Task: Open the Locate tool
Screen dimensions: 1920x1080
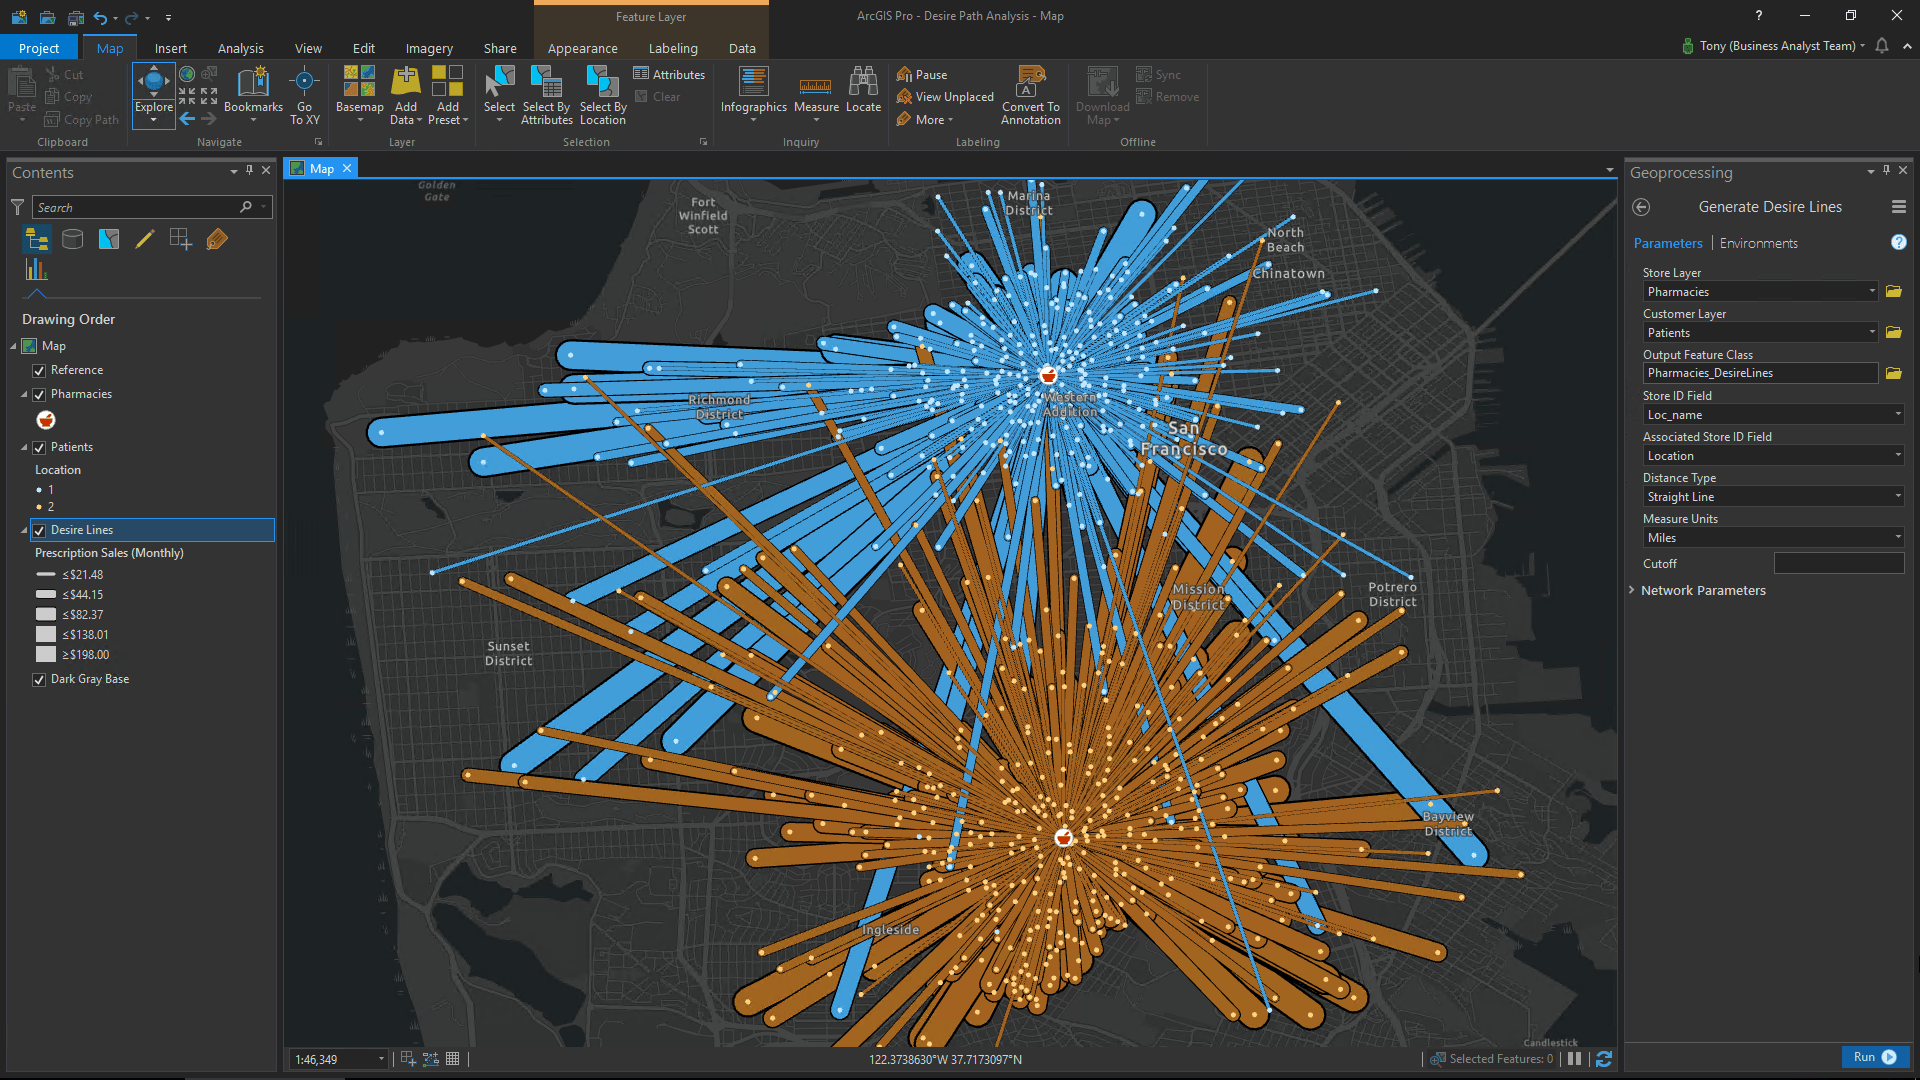Action: tap(863, 90)
